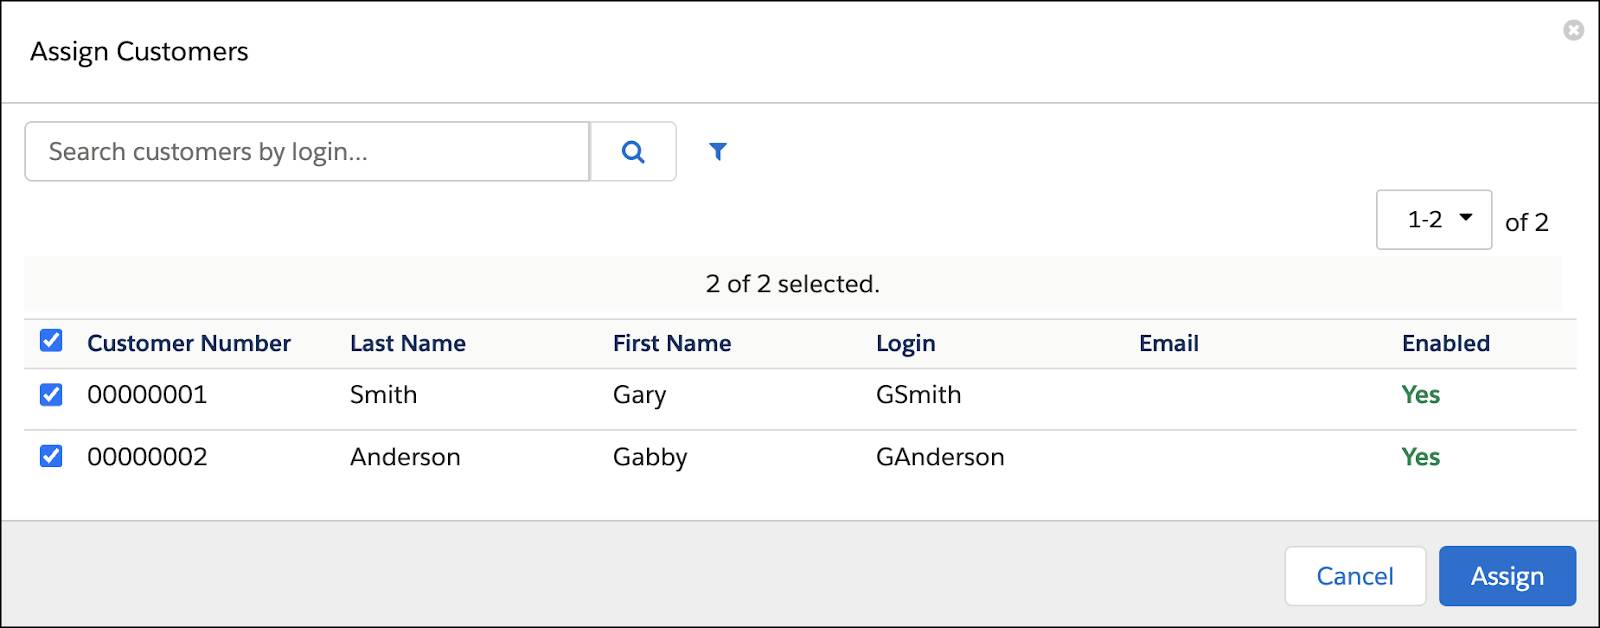1600x628 pixels.
Task: Uncheck customer 00000002 row checkbox
Action: tap(51, 457)
